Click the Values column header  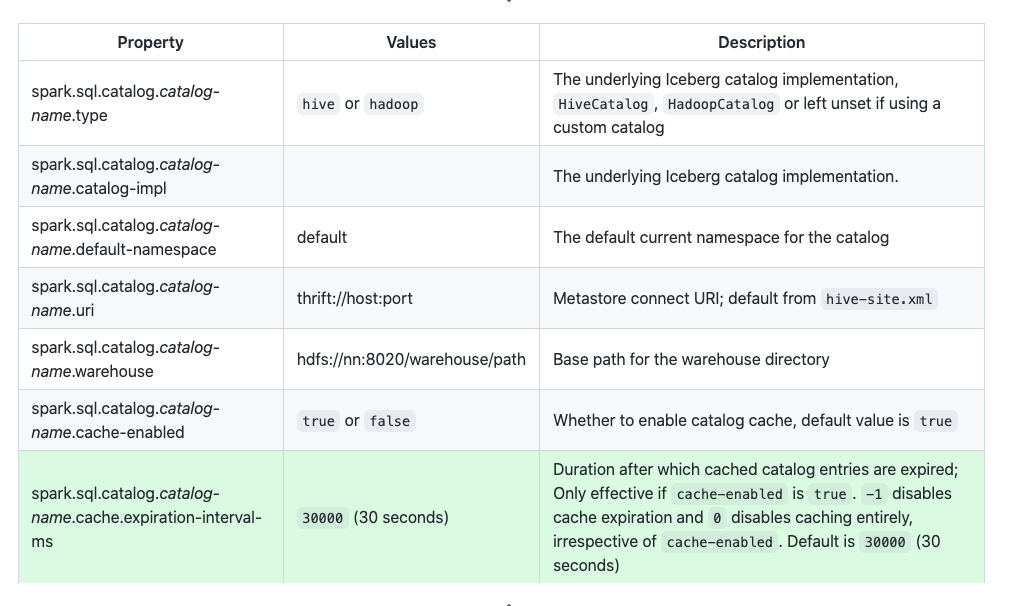pos(411,42)
